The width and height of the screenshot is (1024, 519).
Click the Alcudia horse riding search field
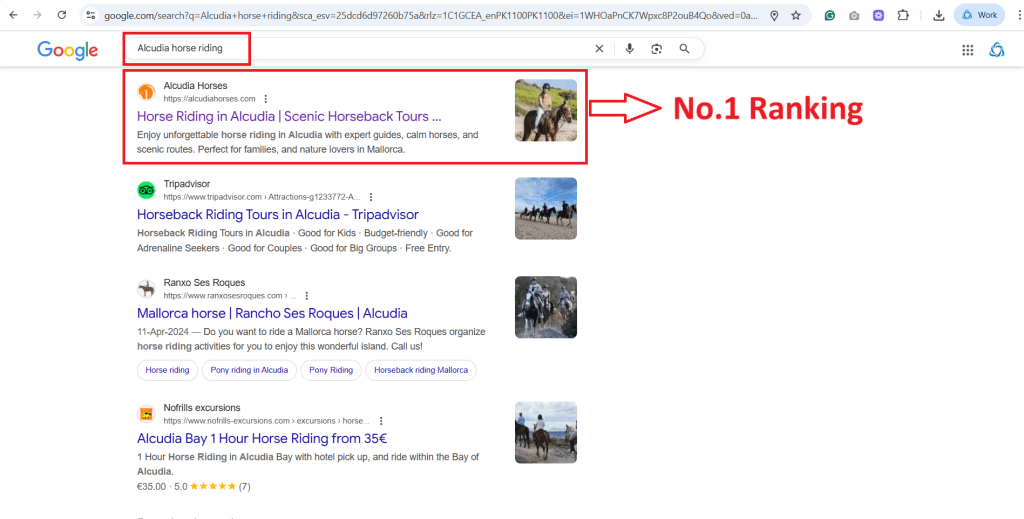coord(350,48)
